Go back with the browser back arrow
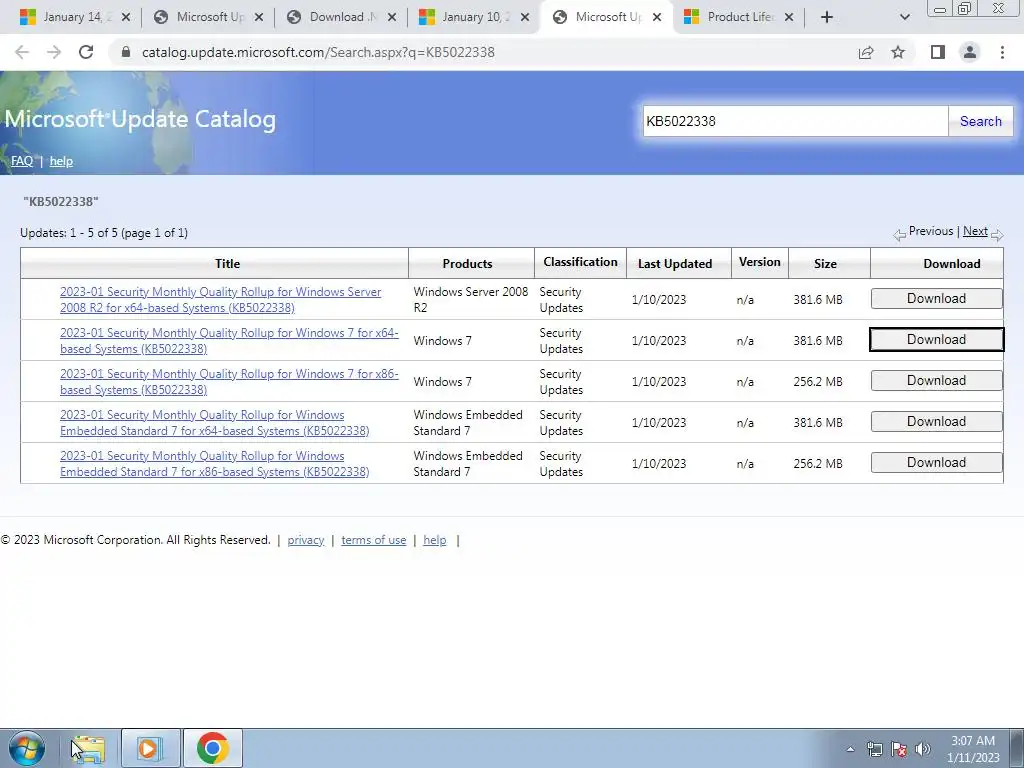1024x768 pixels. [22, 52]
